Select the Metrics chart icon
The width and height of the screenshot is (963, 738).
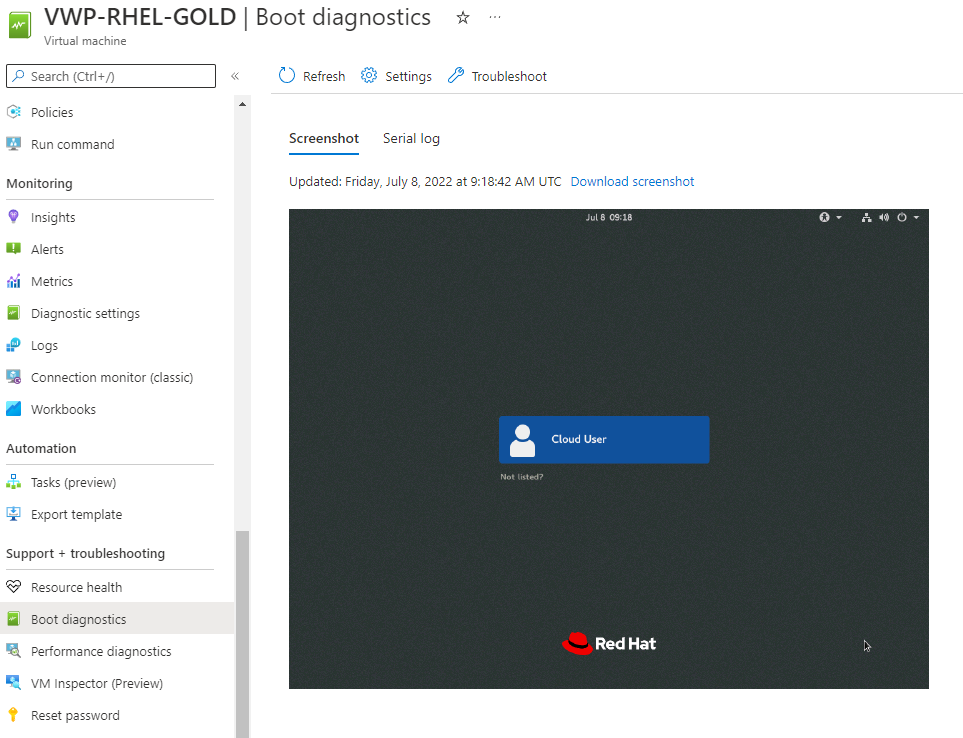(x=14, y=281)
